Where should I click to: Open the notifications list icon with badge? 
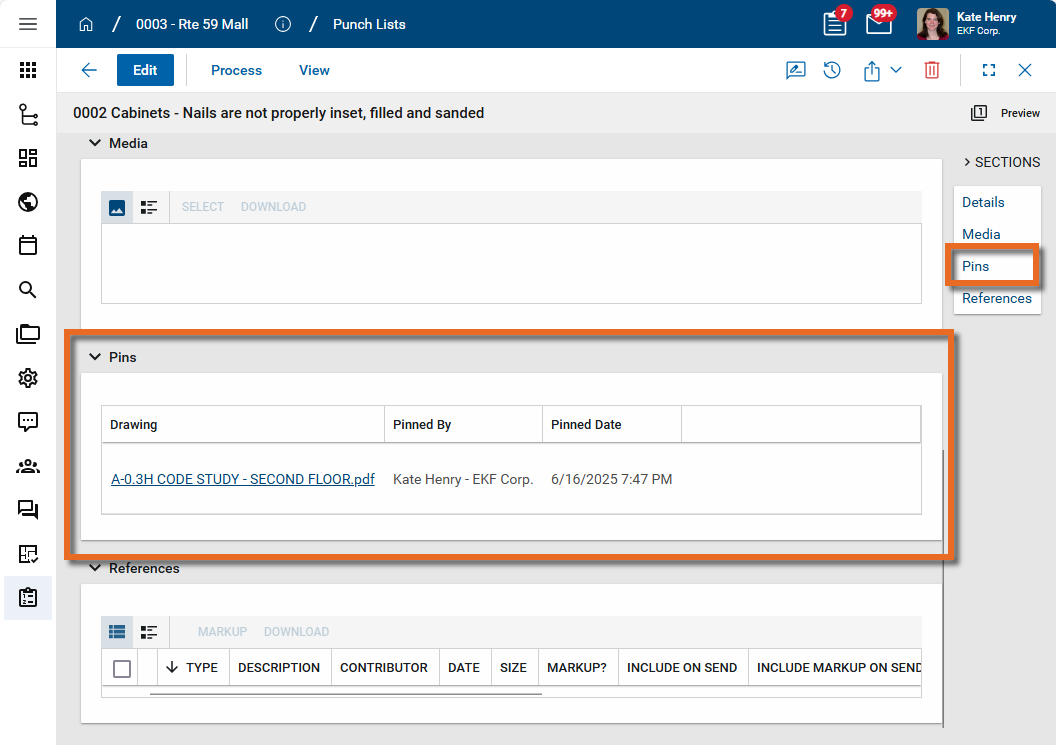point(835,24)
